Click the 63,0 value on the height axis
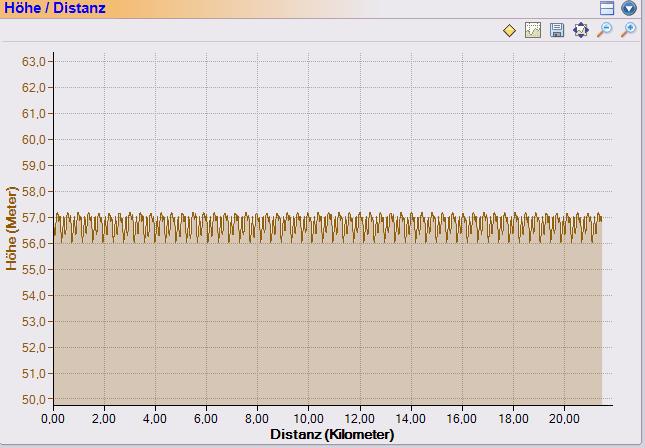645x448 pixels. (x=34, y=62)
